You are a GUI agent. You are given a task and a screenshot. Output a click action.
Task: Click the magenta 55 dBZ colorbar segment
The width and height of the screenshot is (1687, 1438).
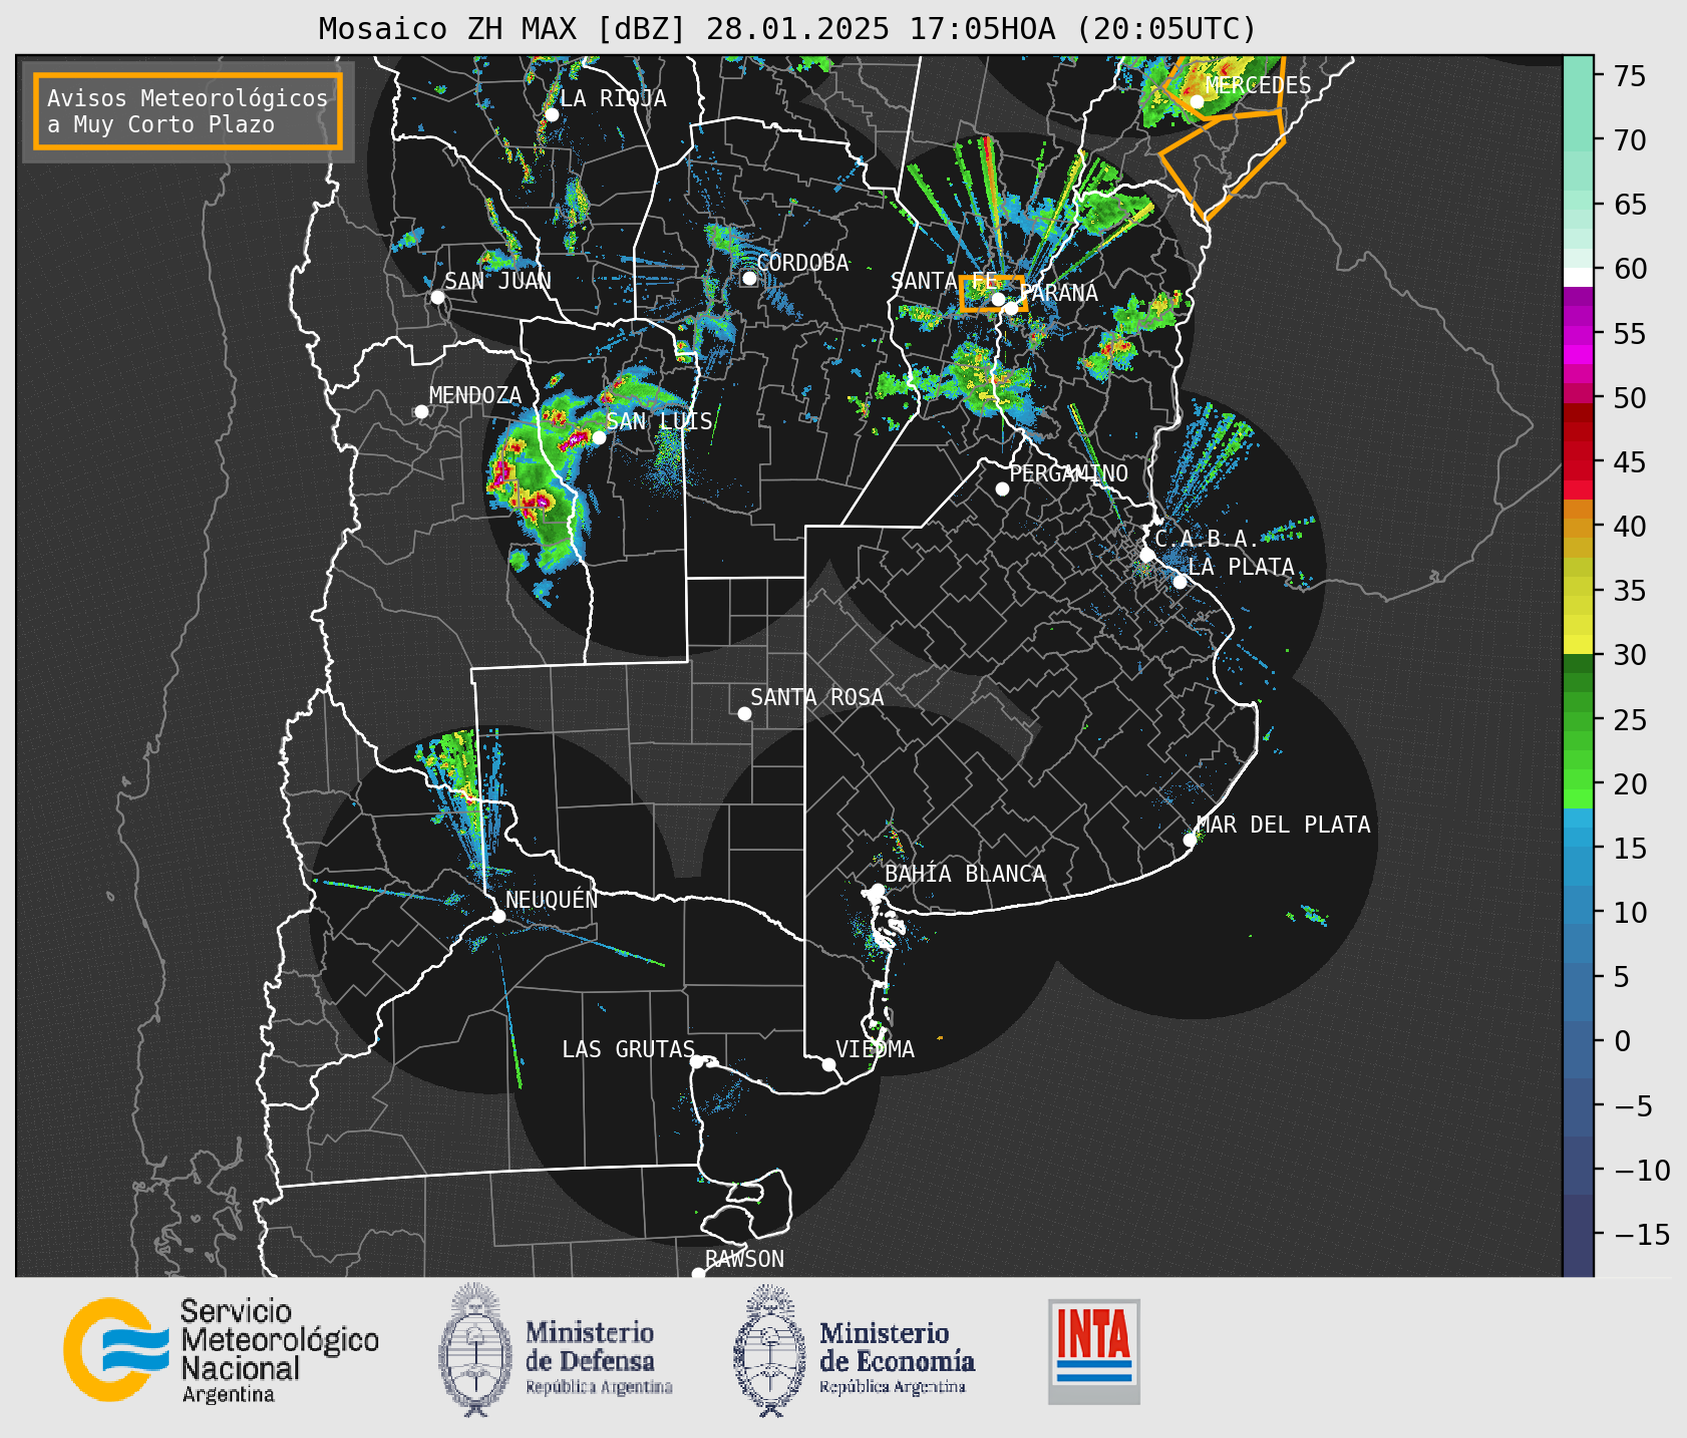point(1578,333)
